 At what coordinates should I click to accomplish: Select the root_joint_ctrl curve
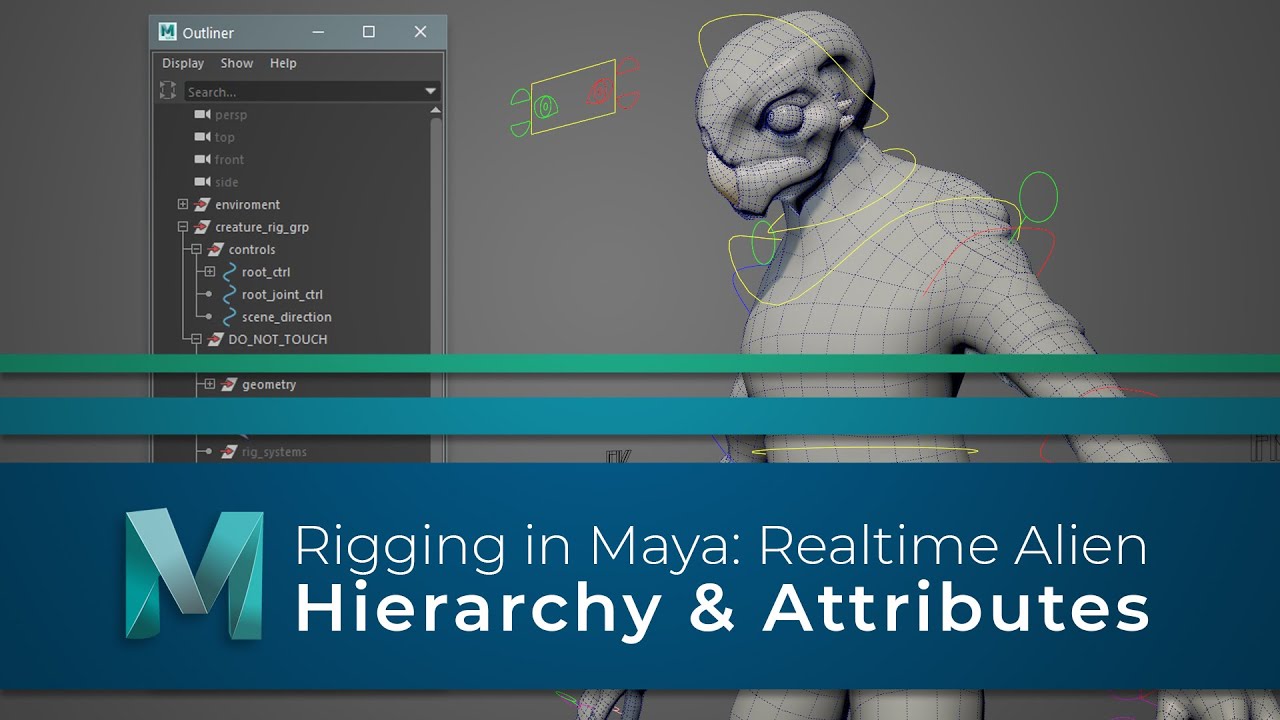pos(282,295)
